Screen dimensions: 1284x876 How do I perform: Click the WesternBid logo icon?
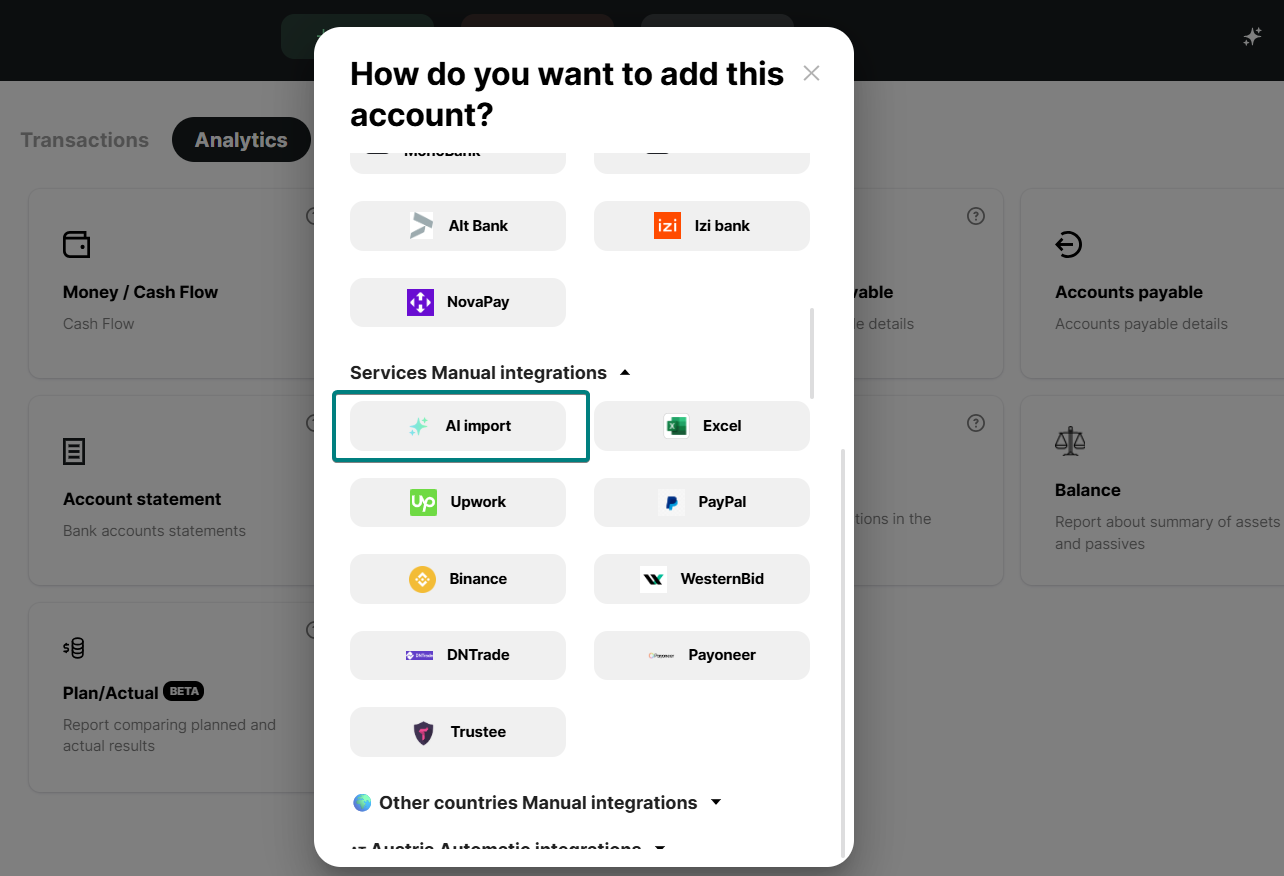[653, 579]
